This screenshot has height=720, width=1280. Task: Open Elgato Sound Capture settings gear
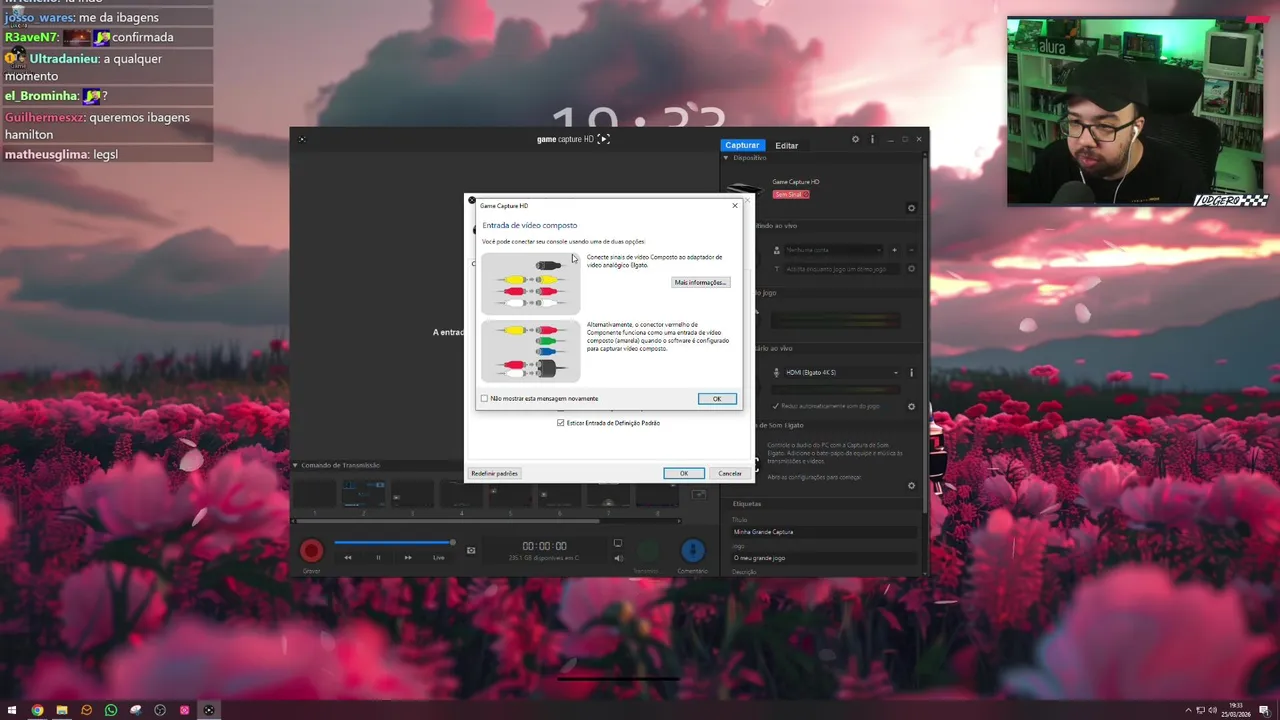pos(911,486)
